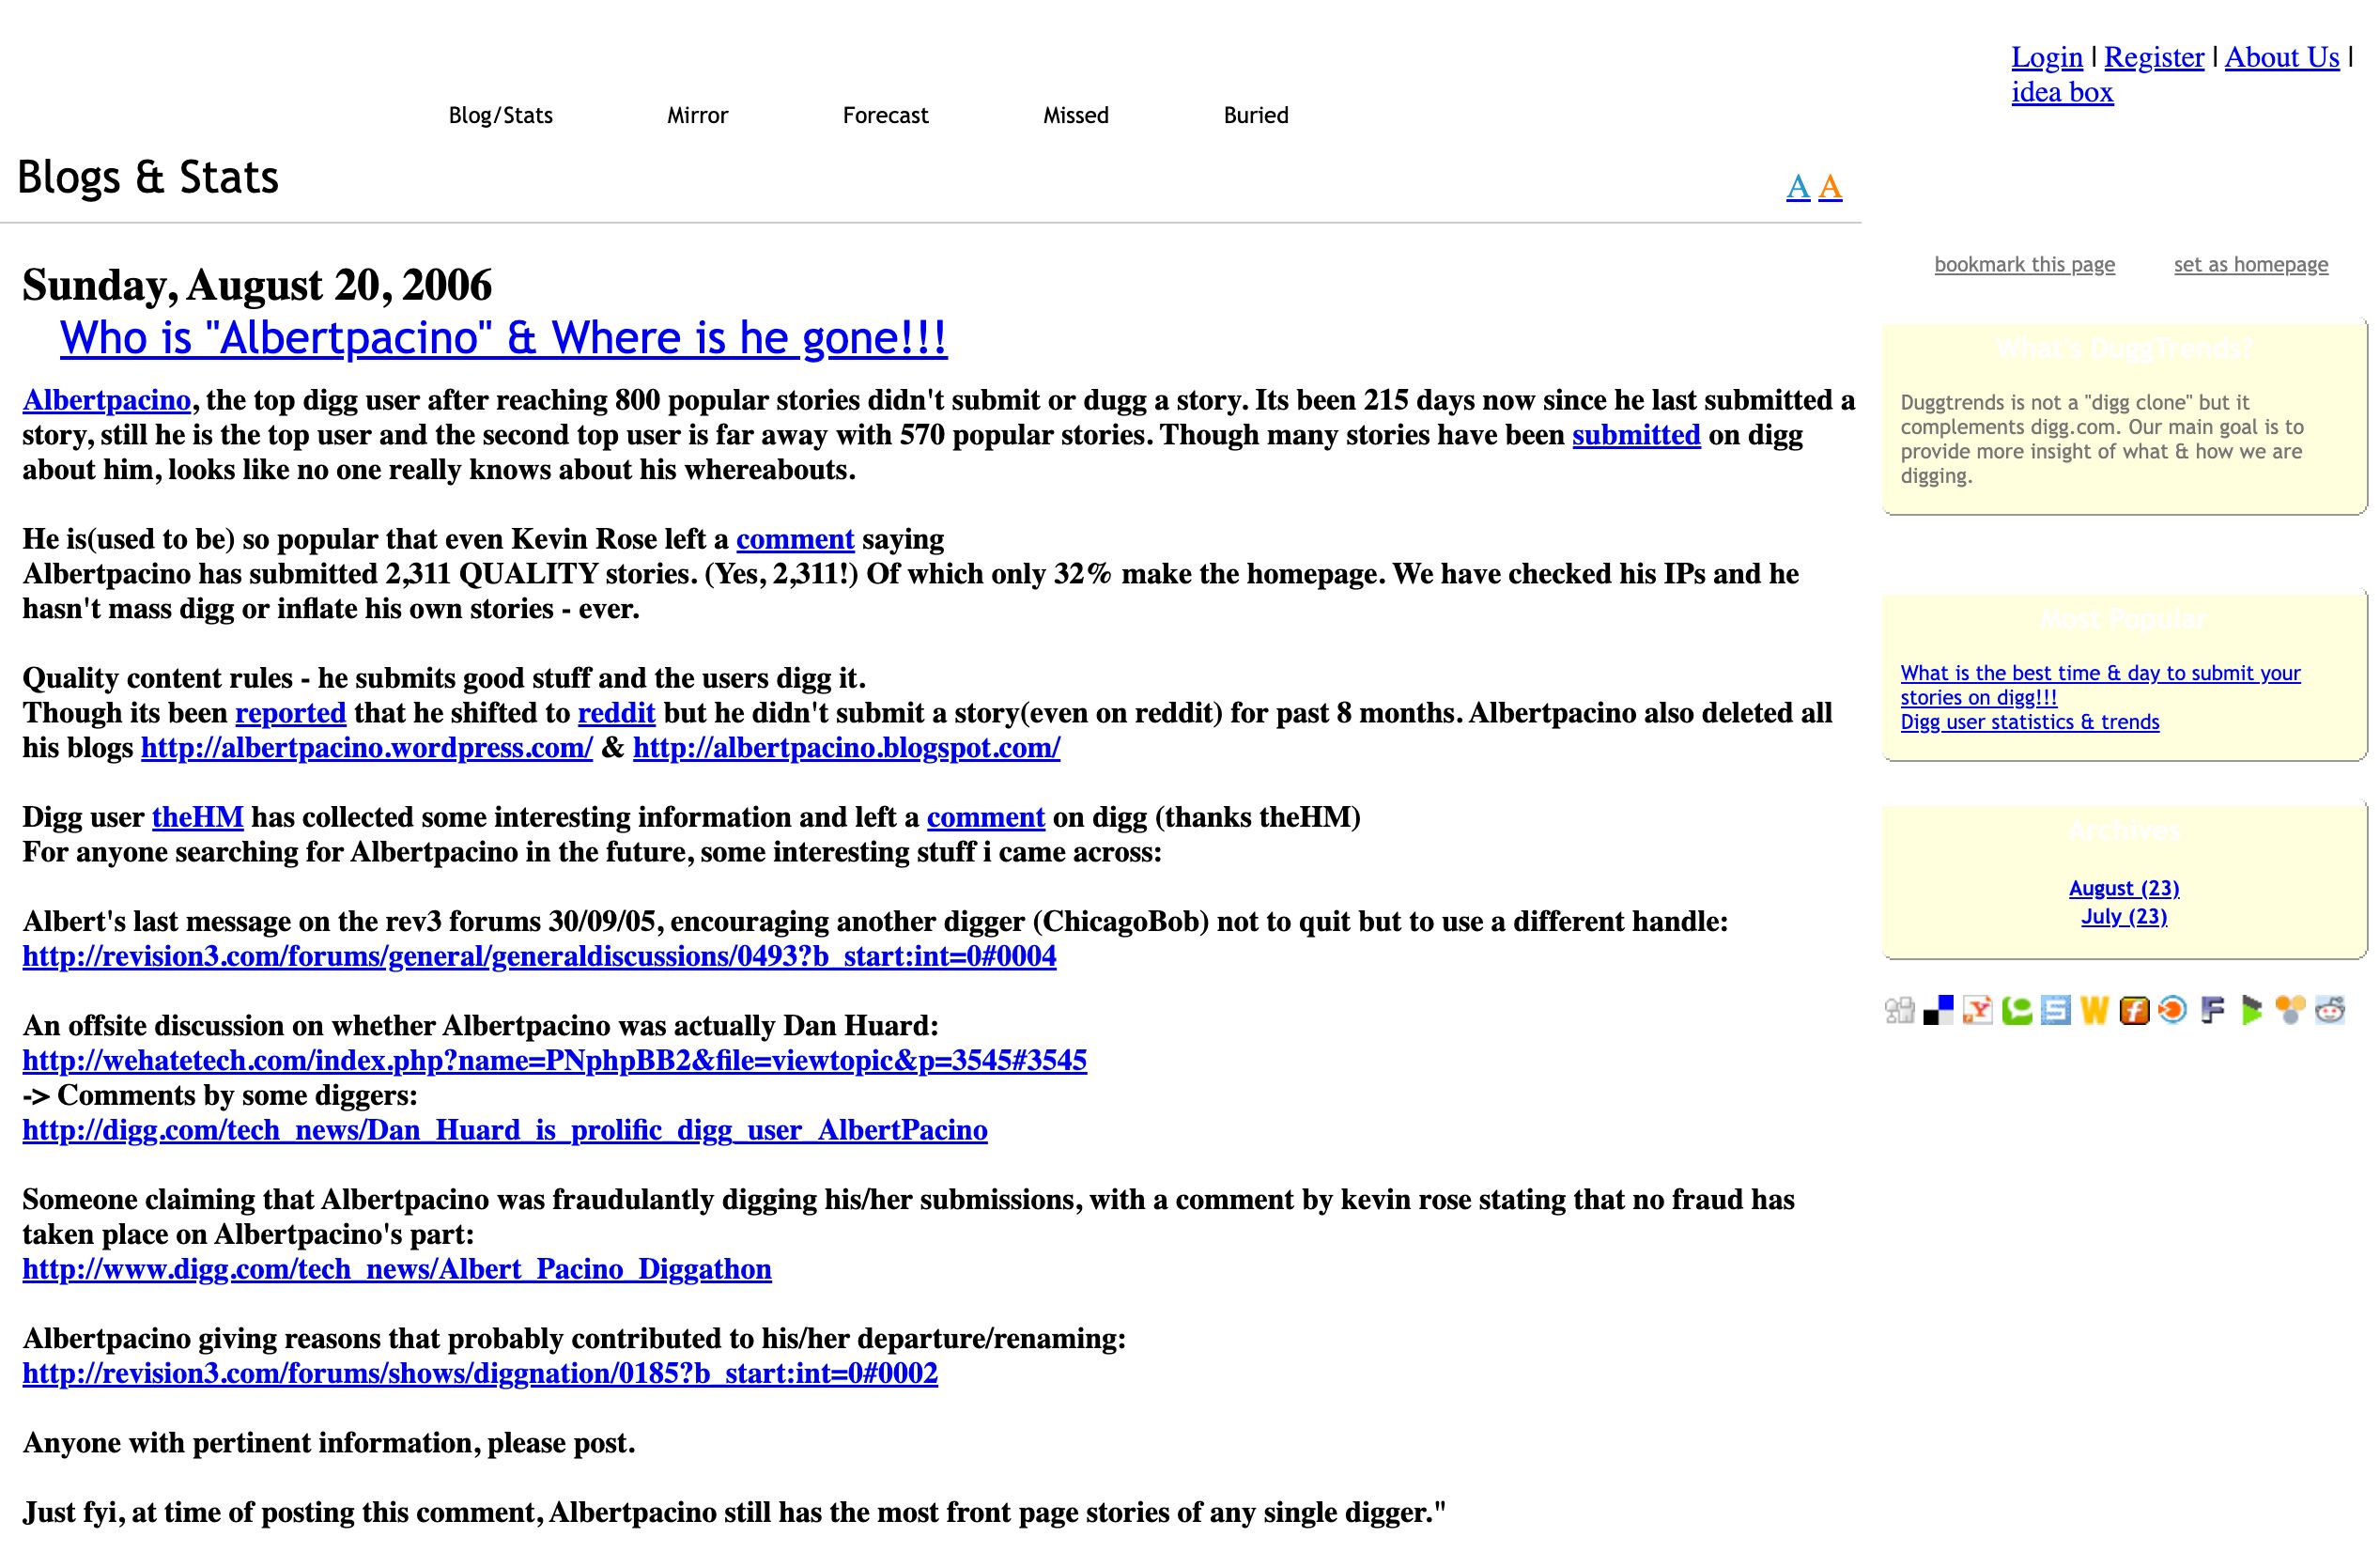2380x1552 pixels.
Task: Switch to the Mirror tab
Action: [x=698, y=115]
